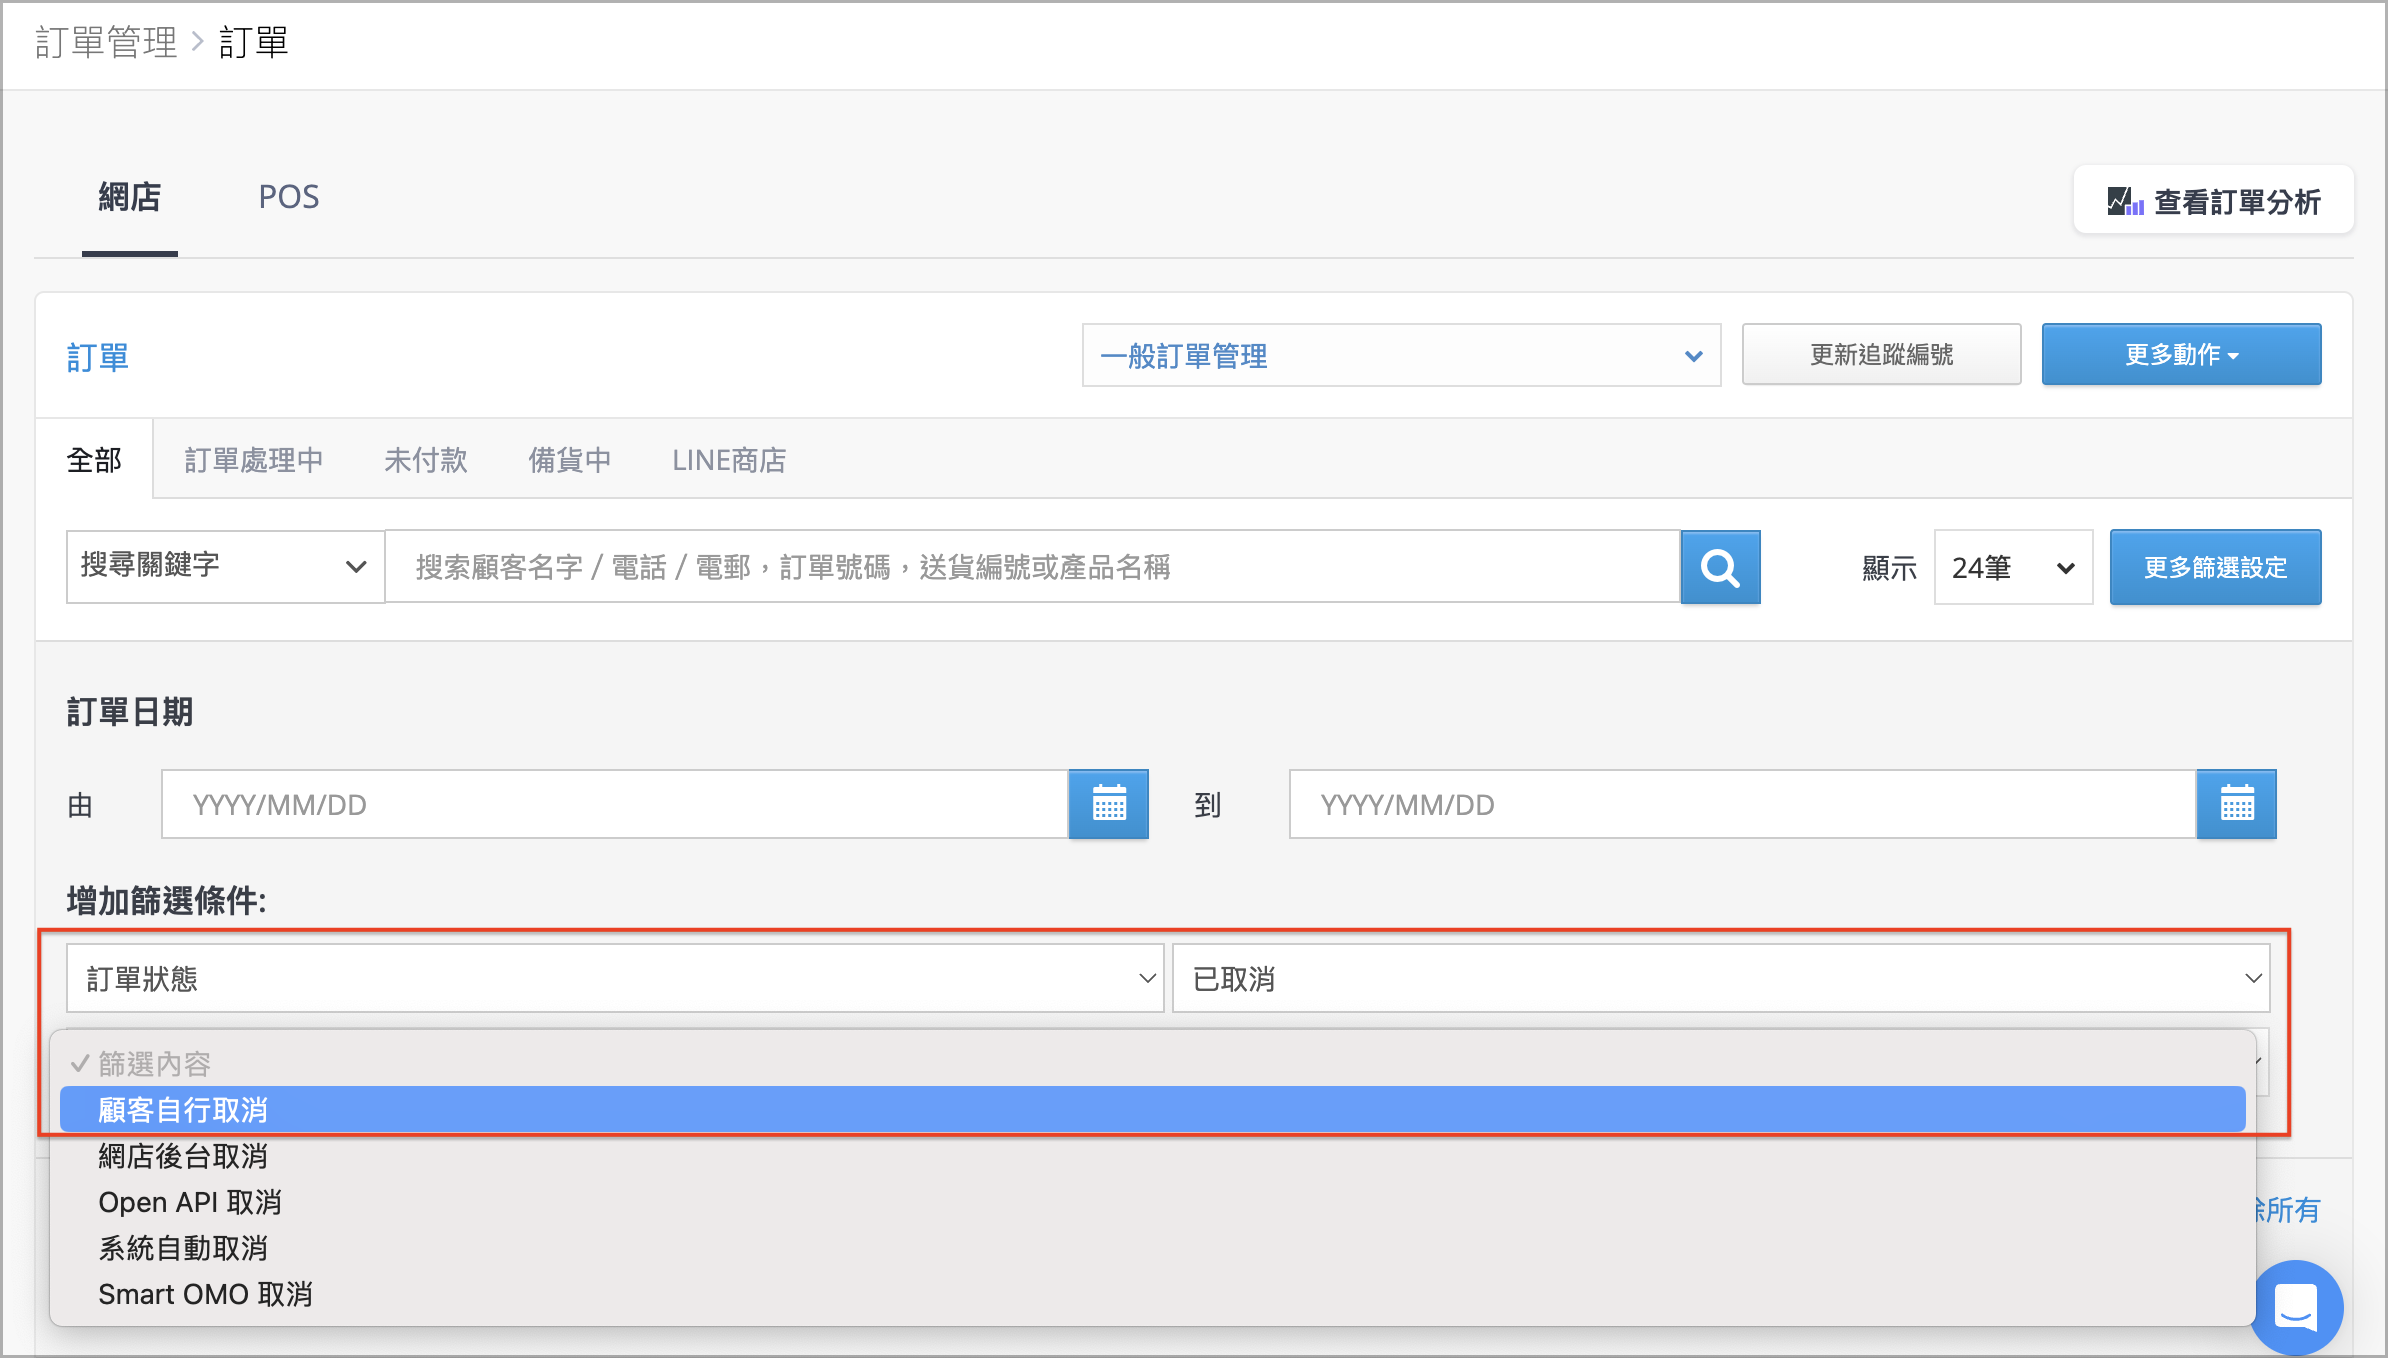Viewport: 2388px width, 1358px height.
Task: Select the LINE商店 tab
Action: click(x=729, y=460)
